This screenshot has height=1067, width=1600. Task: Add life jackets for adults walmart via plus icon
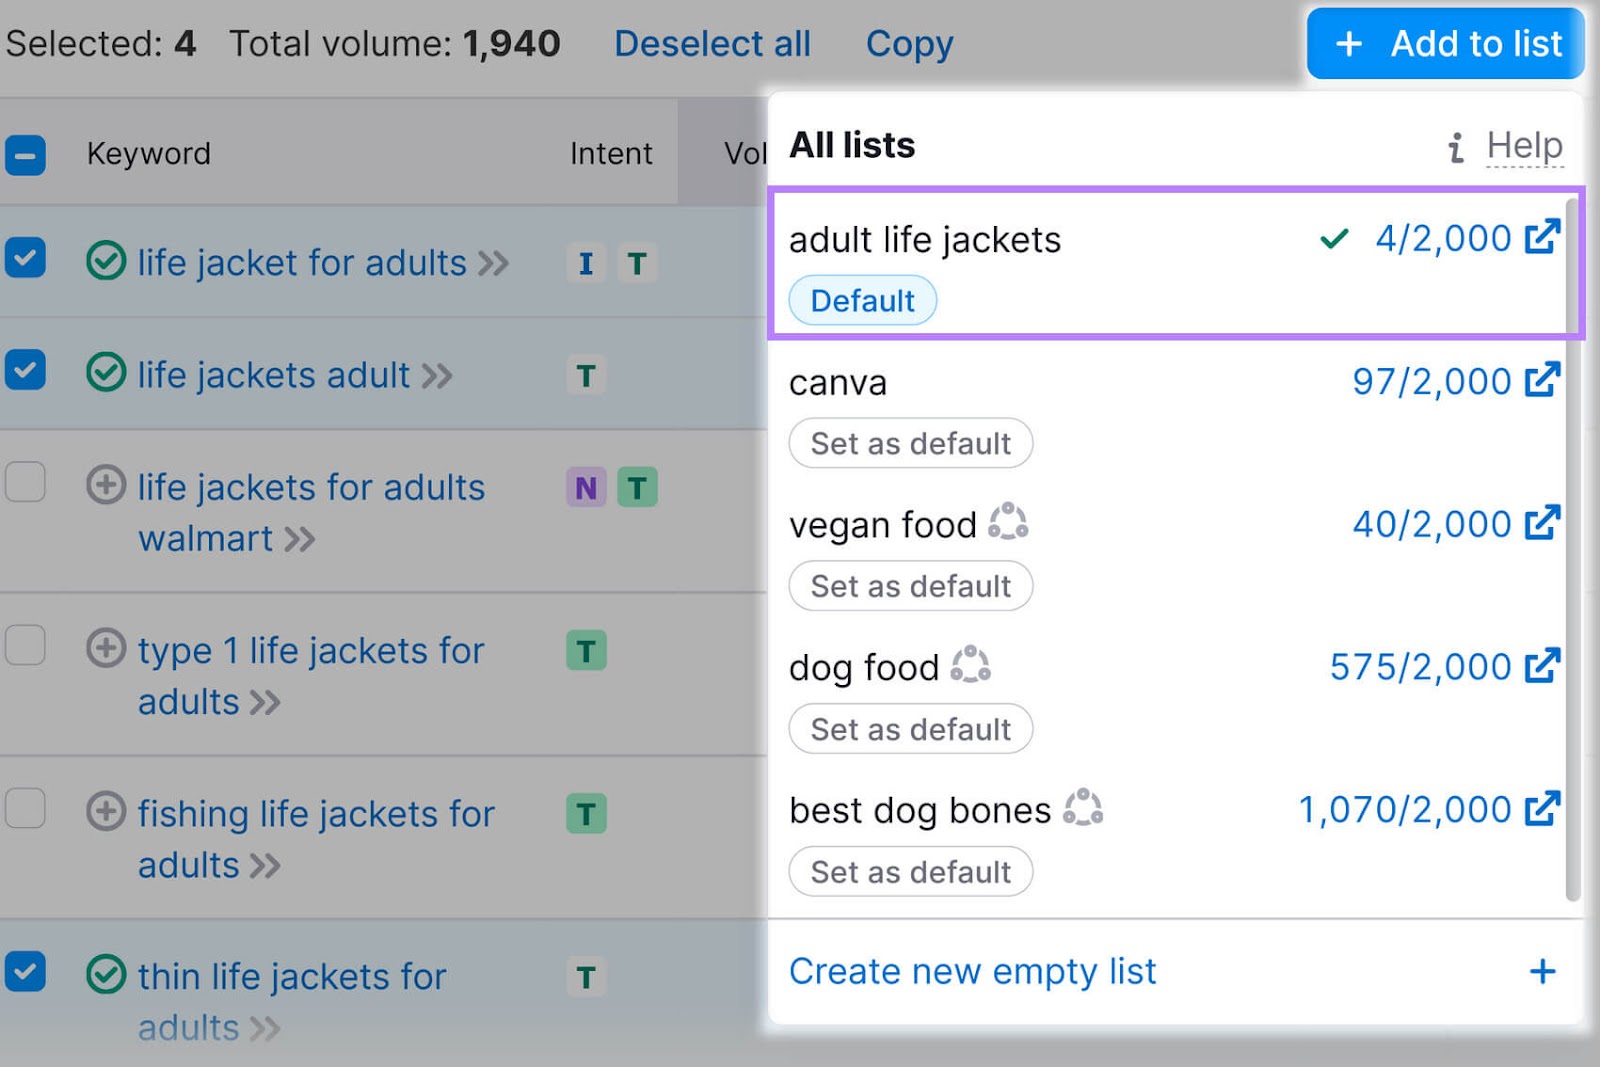(x=106, y=485)
